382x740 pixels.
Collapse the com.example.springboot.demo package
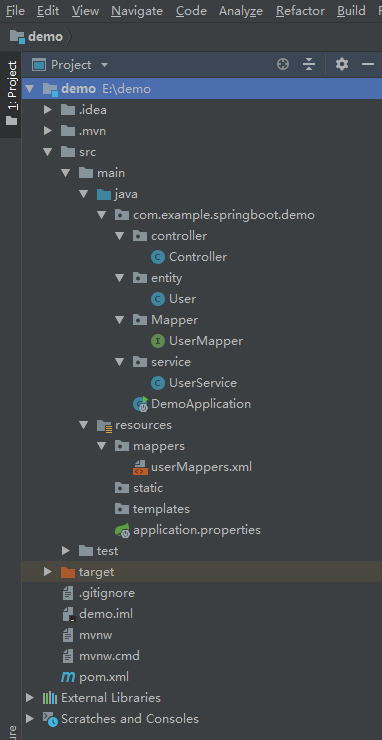point(102,215)
